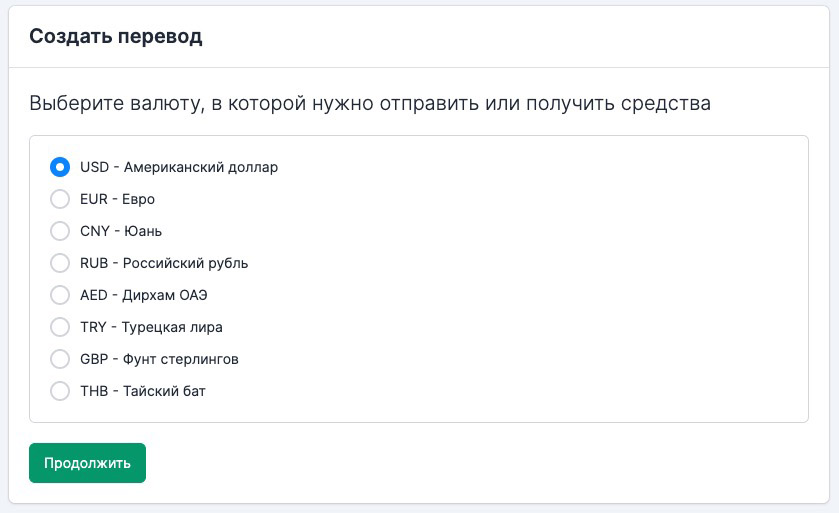Pick the CNY radio circle

tap(60, 231)
